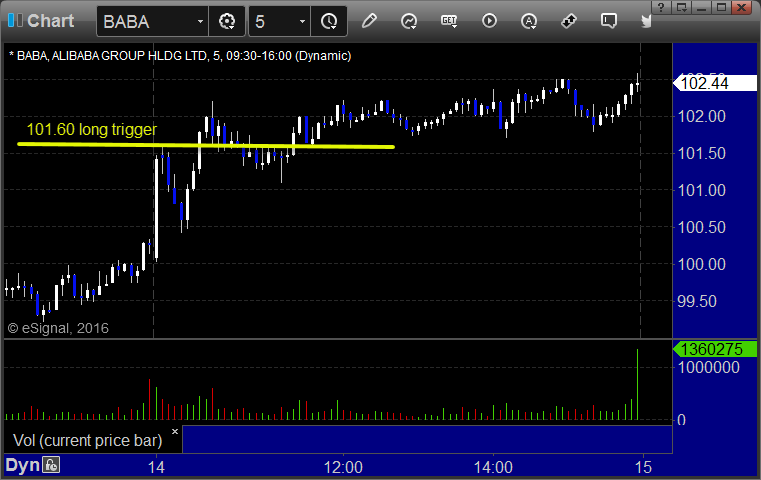Click the bar replay play icon
This screenshot has height=480, width=761.
click(x=489, y=21)
